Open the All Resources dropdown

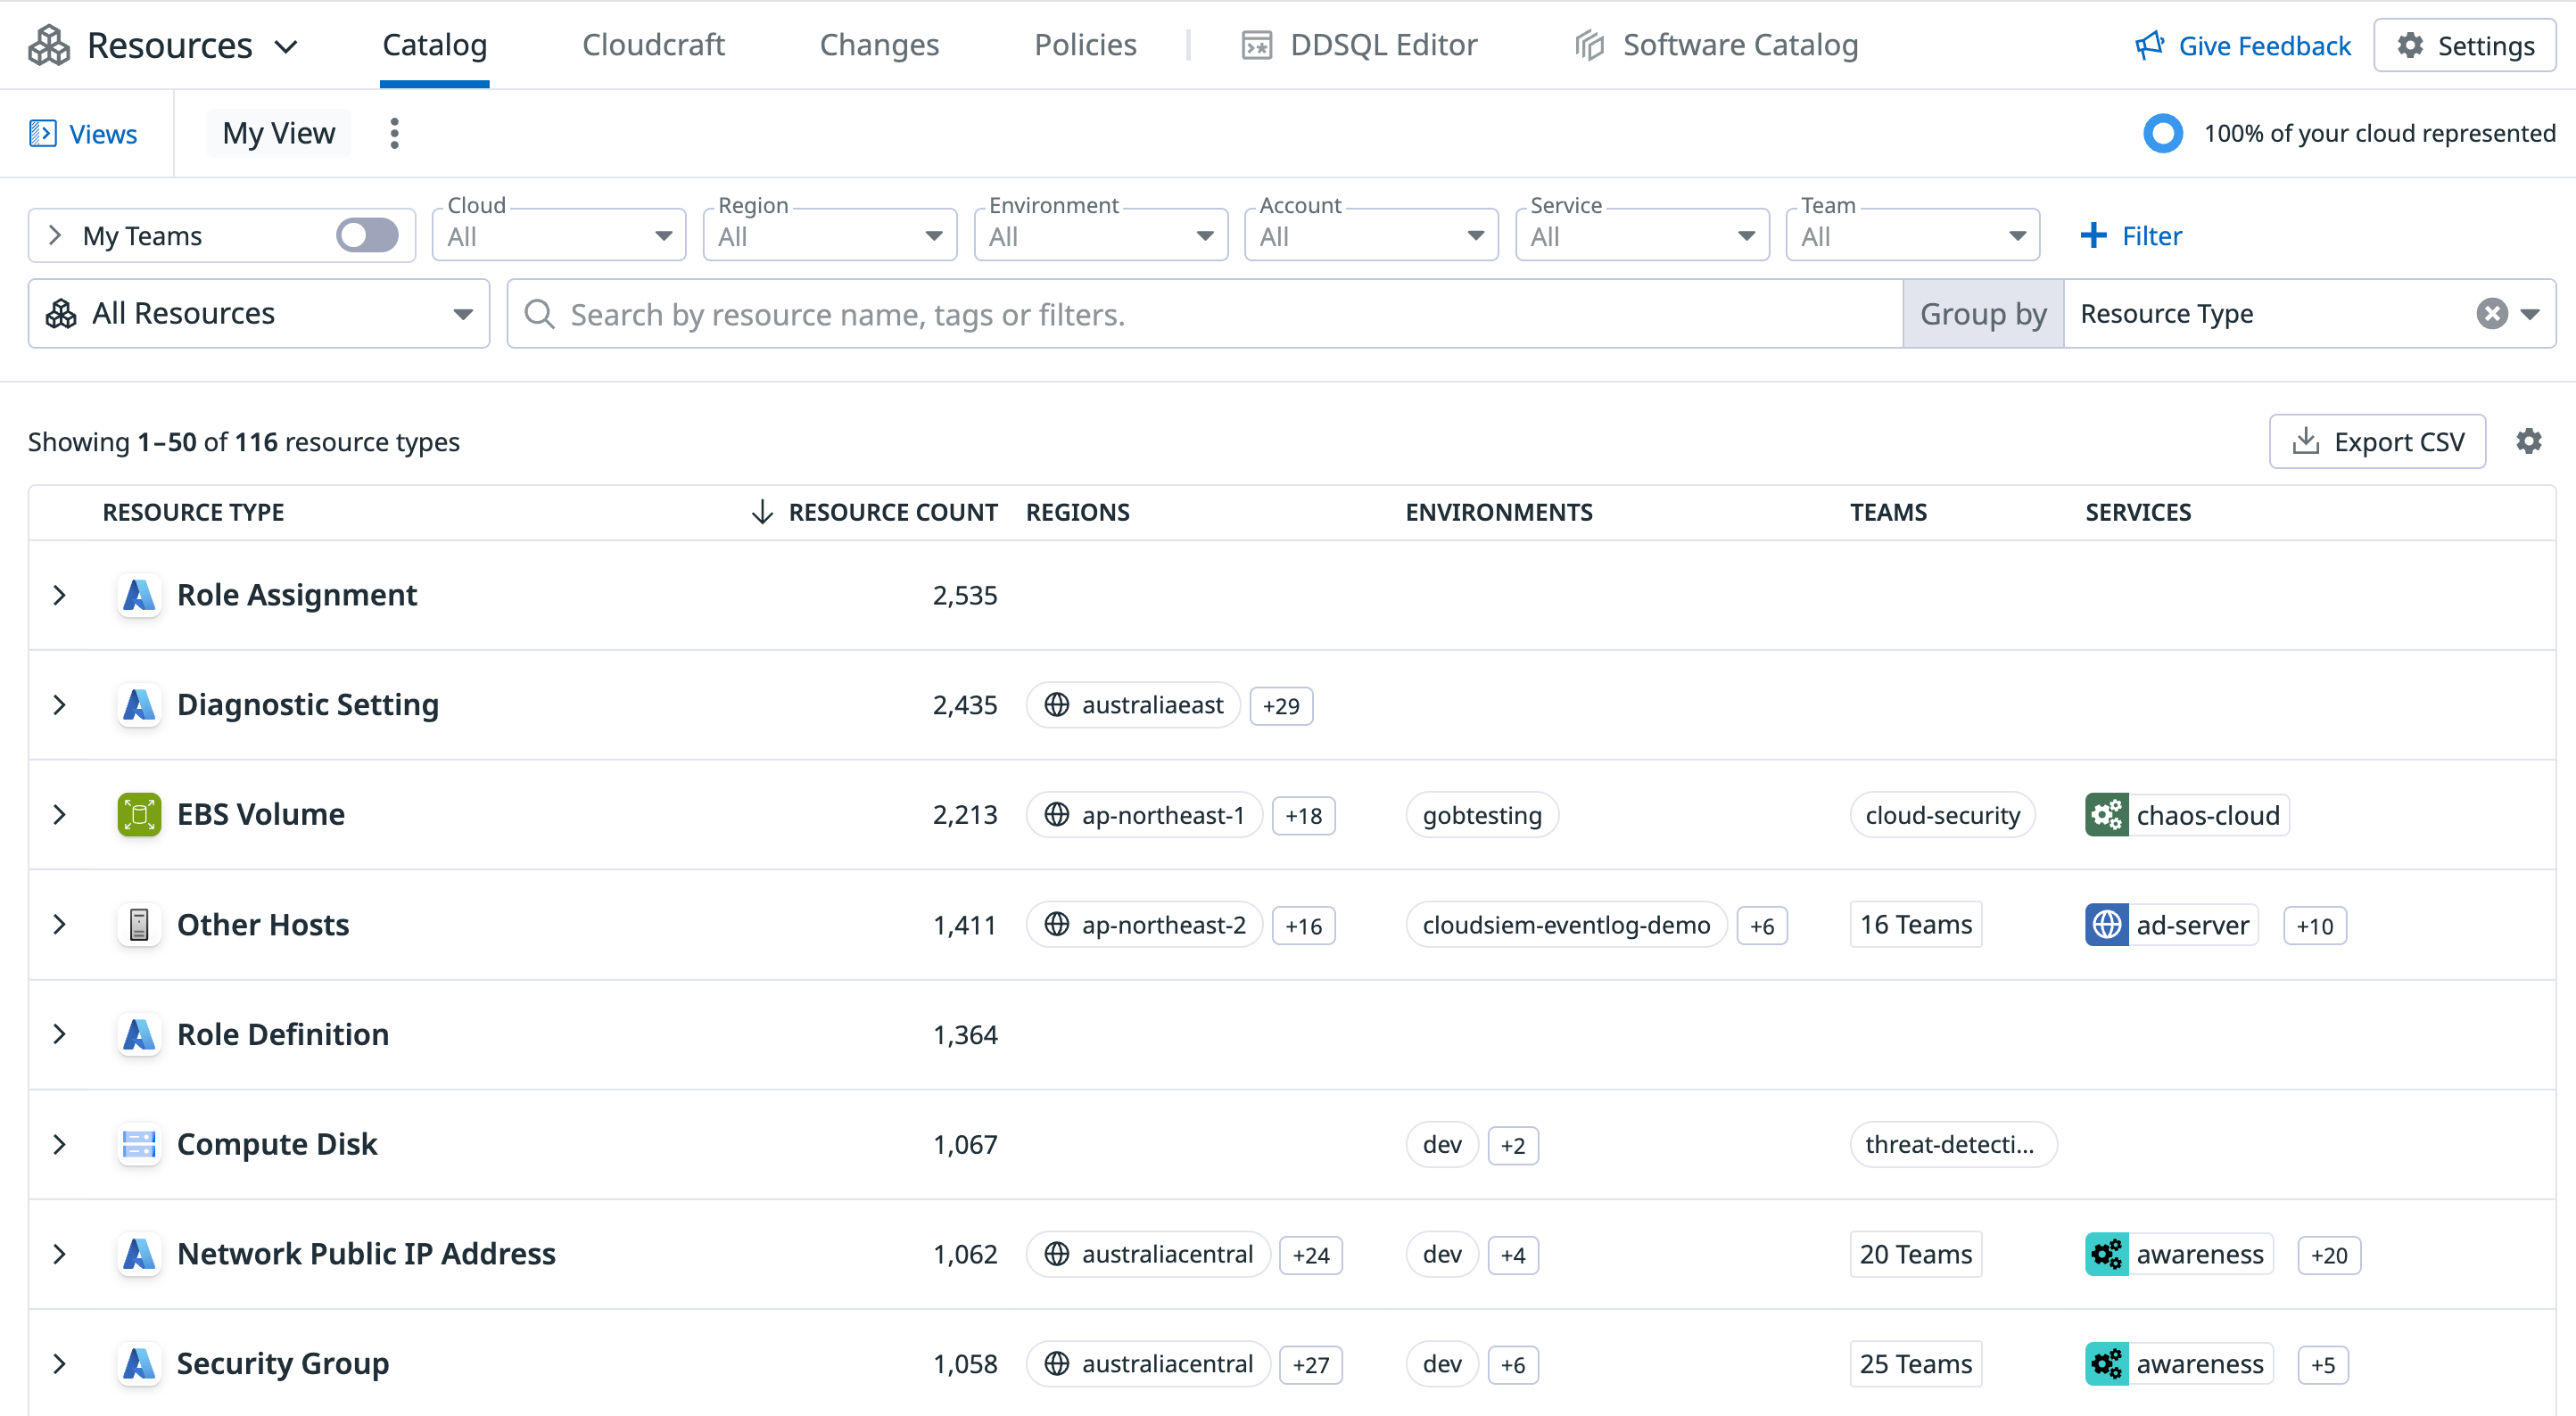pos(258,313)
